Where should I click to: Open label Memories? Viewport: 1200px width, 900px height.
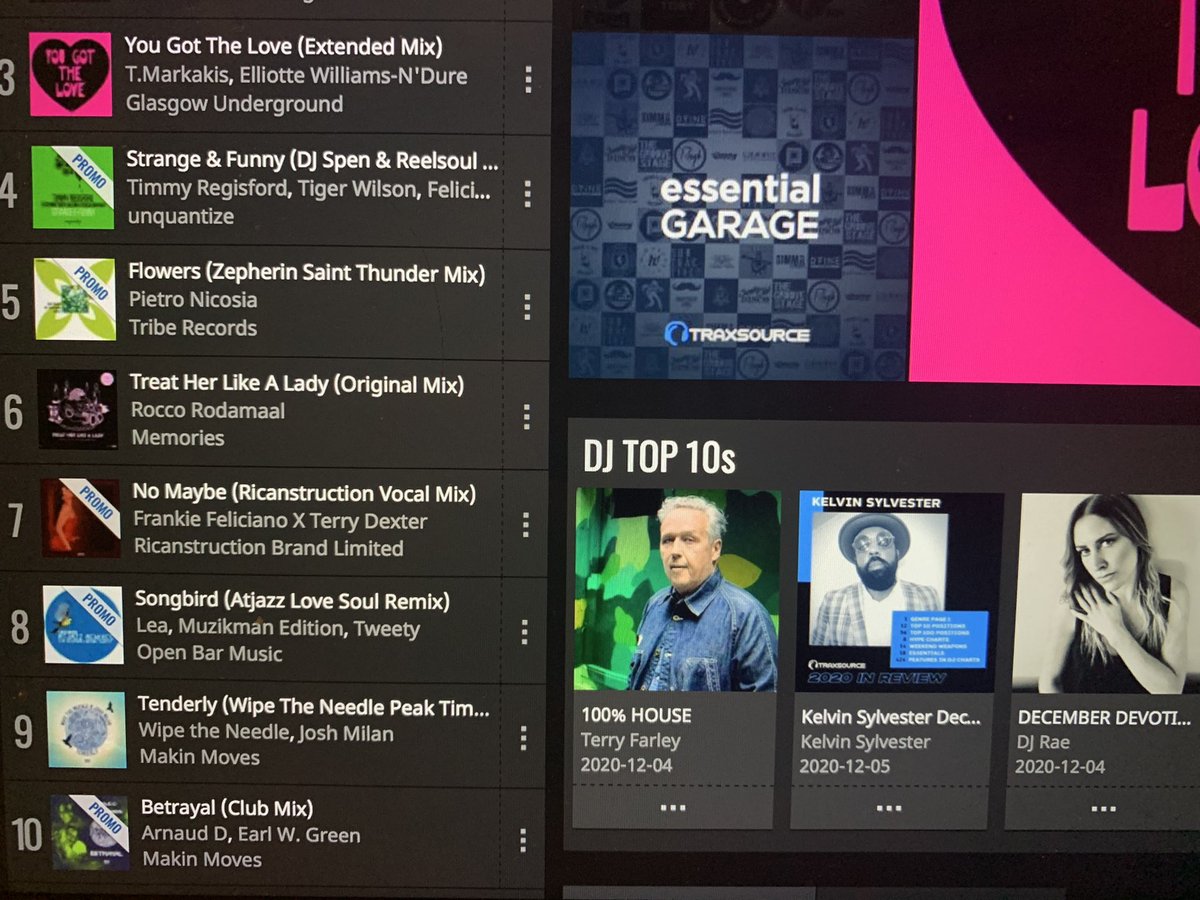178,438
